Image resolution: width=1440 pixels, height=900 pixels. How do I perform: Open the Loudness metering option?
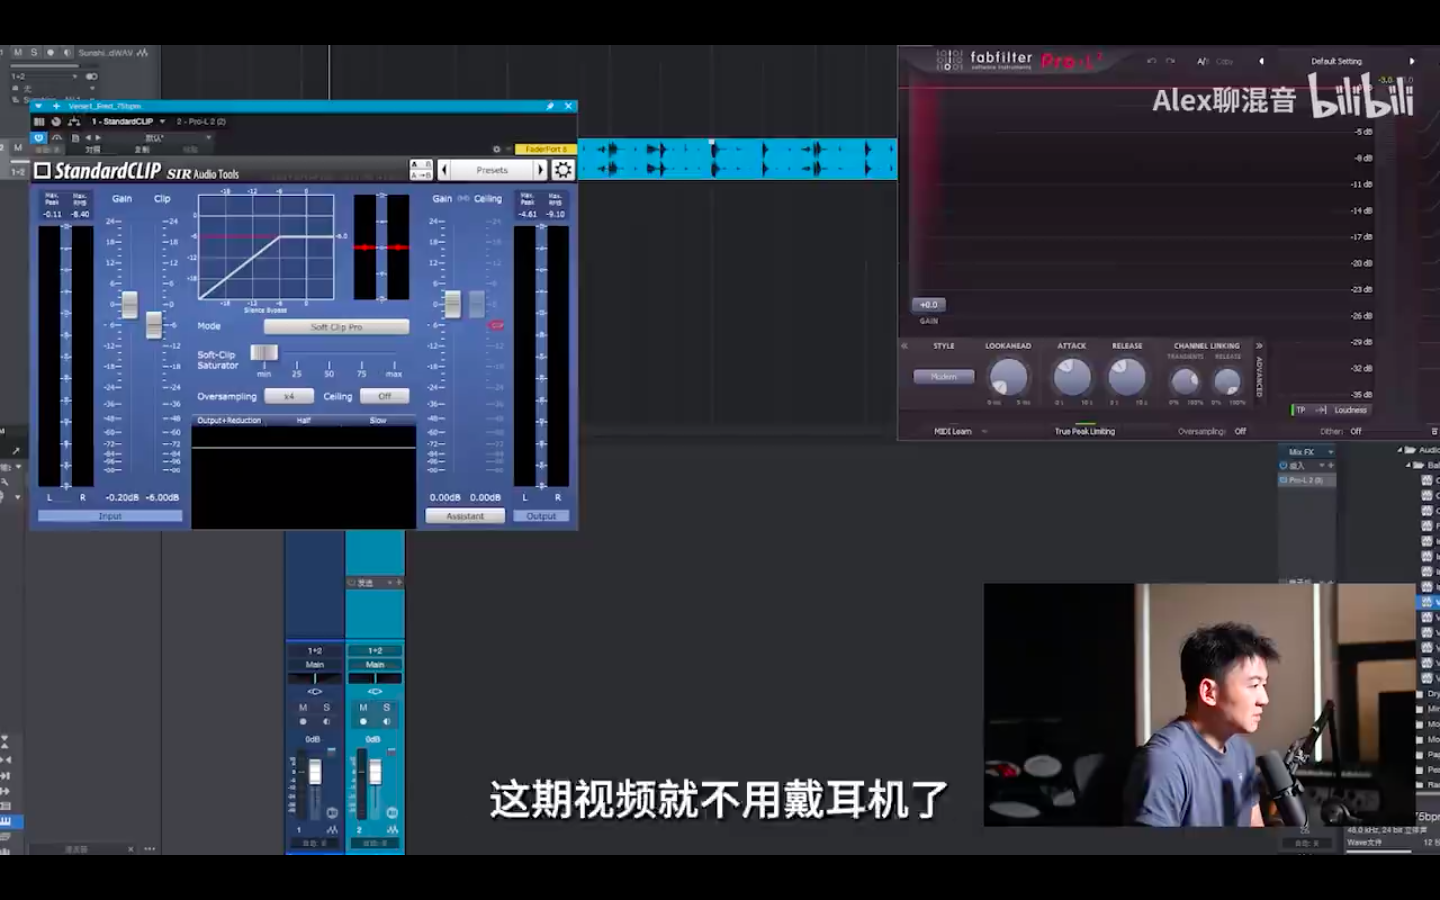tap(1350, 410)
